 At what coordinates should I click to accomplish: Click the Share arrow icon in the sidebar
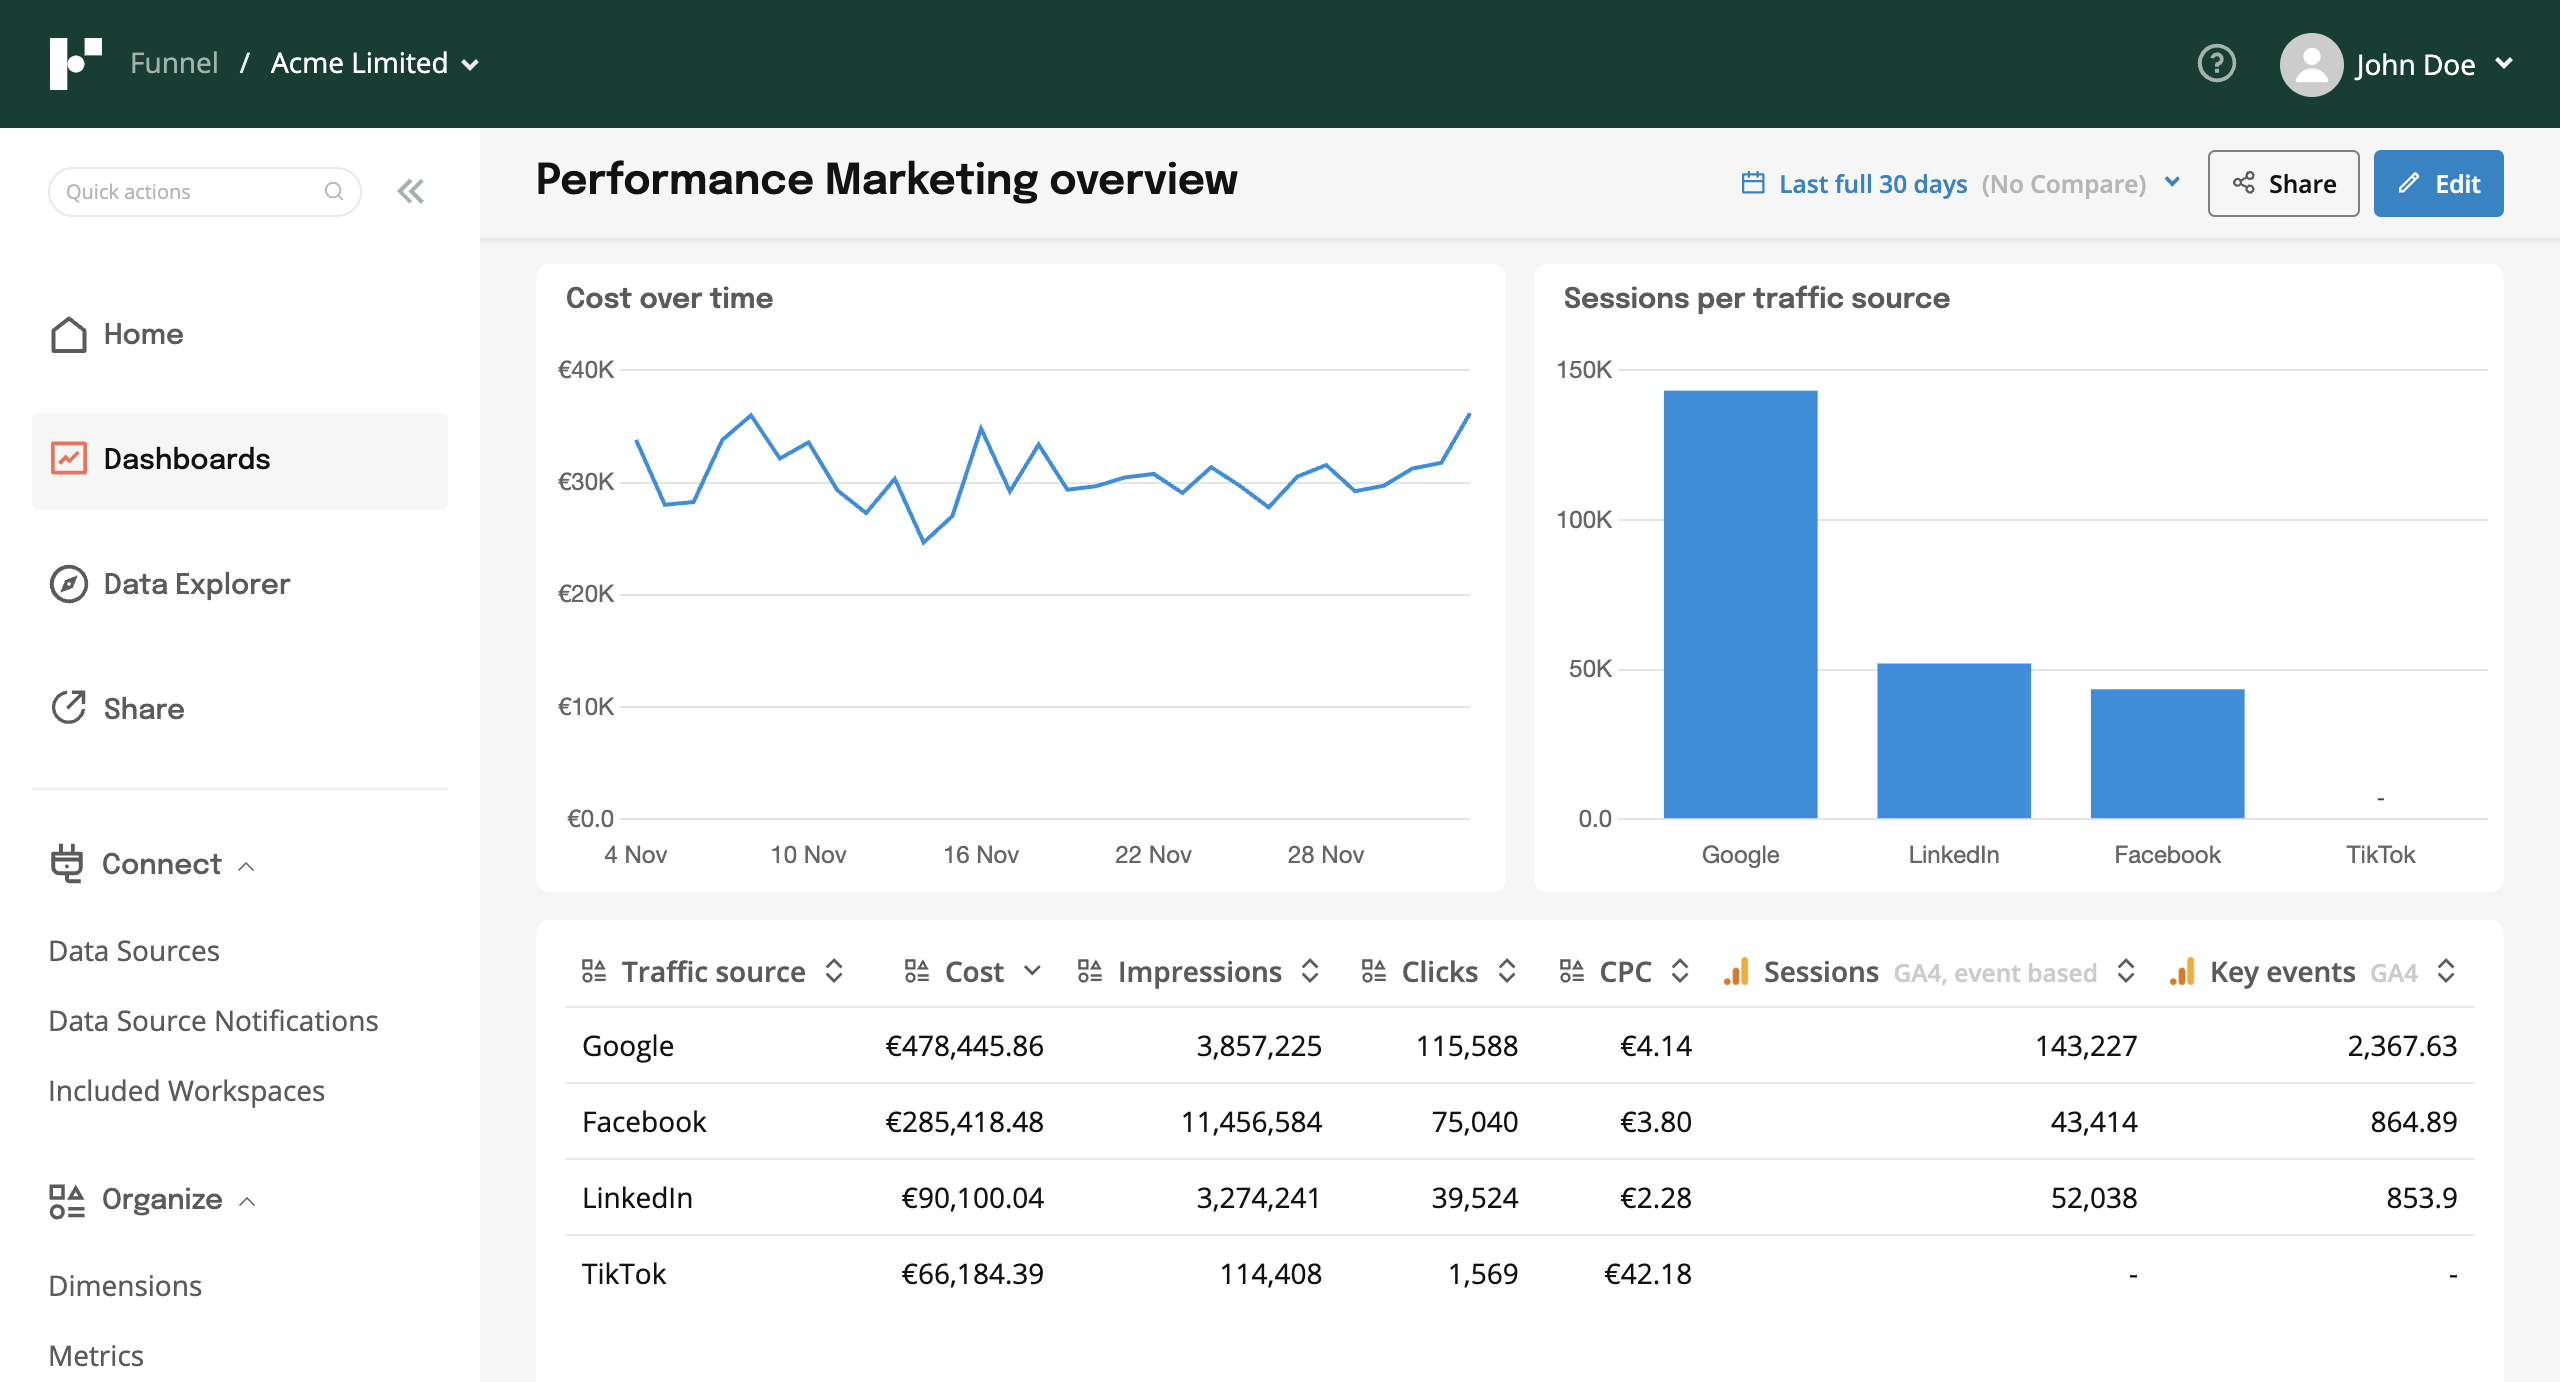68,707
